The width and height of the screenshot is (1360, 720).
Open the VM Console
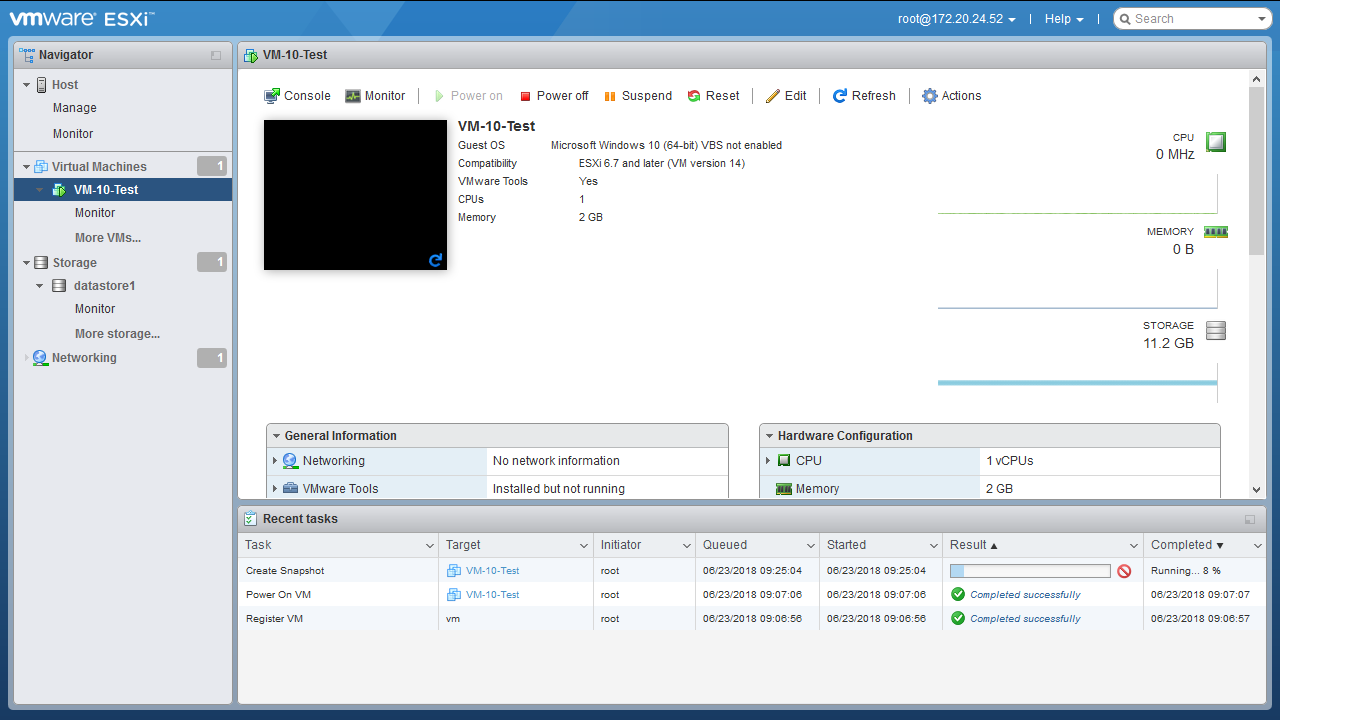click(297, 96)
